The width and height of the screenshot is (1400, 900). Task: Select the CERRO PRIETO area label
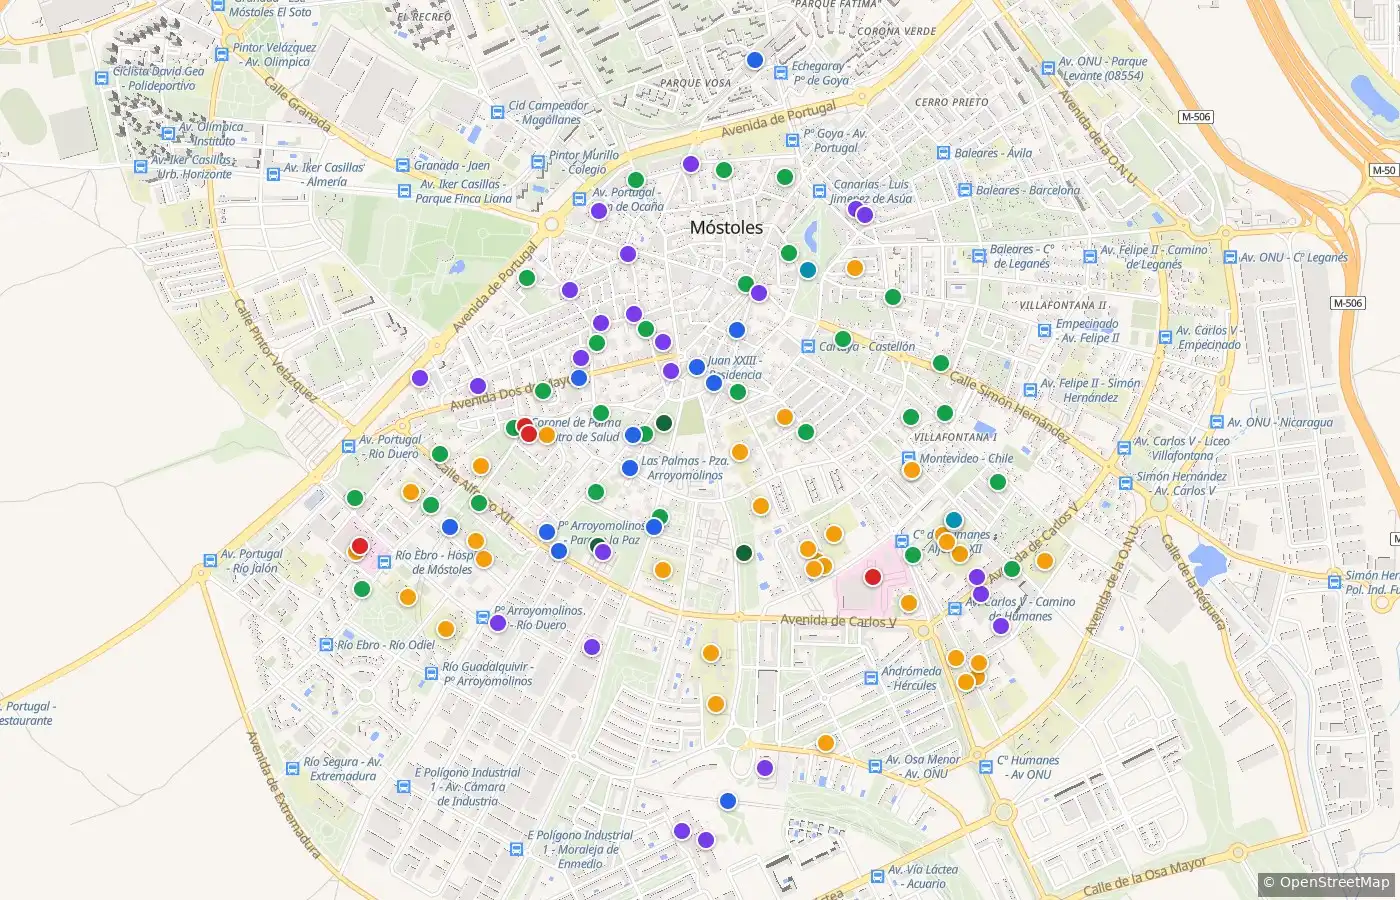point(951,102)
